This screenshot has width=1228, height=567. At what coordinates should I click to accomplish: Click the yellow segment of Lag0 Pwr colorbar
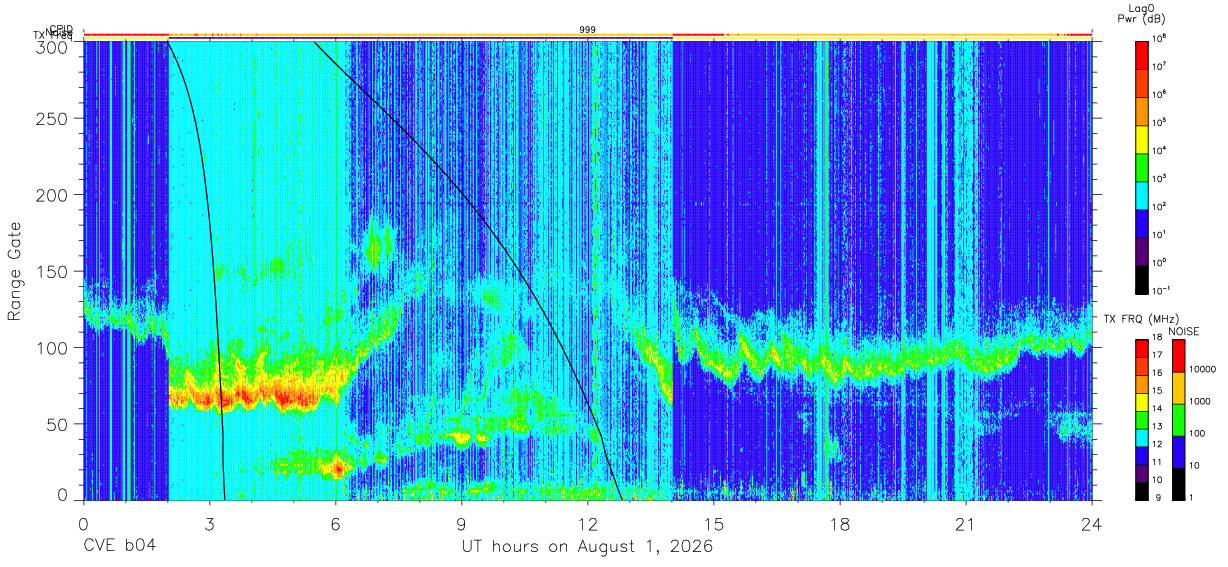[1142, 138]
